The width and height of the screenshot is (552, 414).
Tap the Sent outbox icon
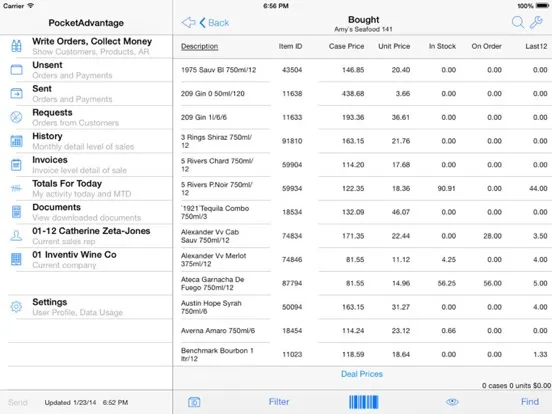point(16,94)
